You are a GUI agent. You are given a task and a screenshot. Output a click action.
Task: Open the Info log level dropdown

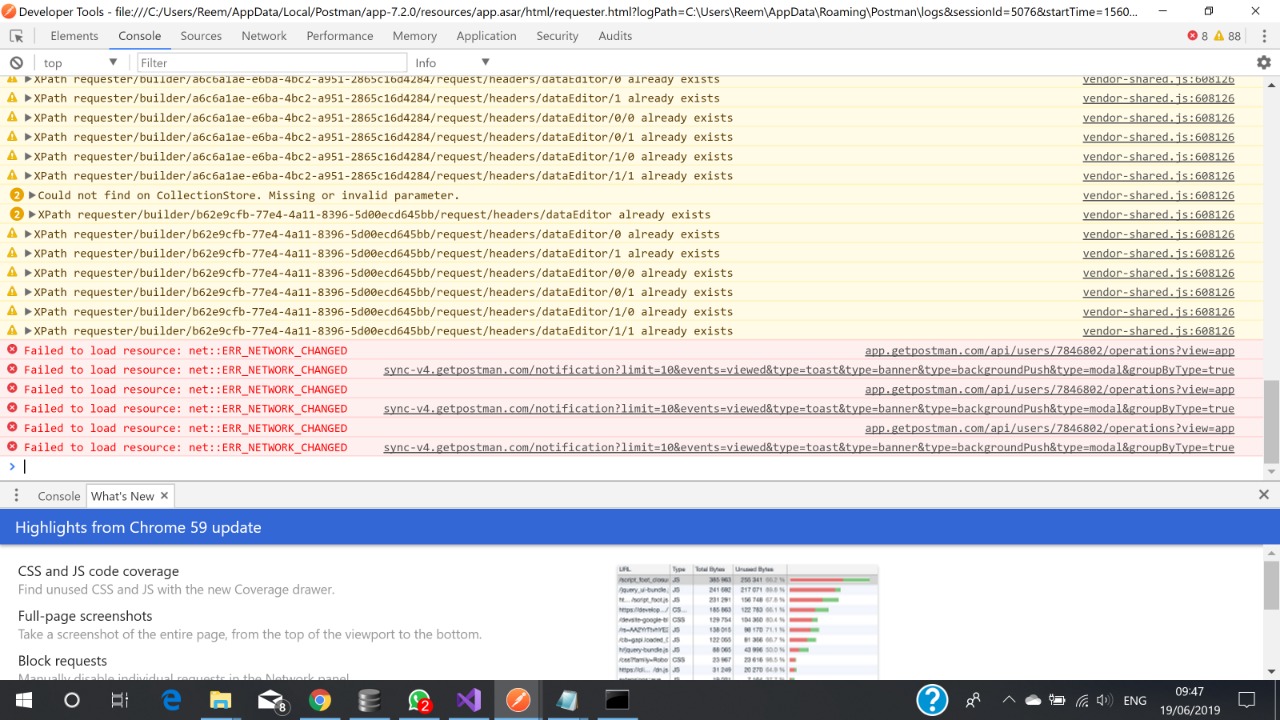pyautogui.click(x=452, y=62)
